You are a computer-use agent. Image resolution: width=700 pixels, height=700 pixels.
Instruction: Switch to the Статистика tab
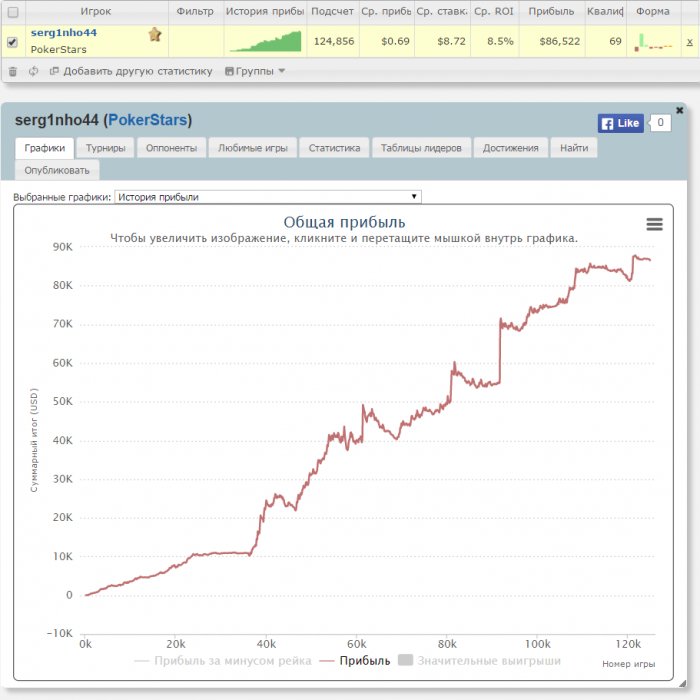click(334, 148)
